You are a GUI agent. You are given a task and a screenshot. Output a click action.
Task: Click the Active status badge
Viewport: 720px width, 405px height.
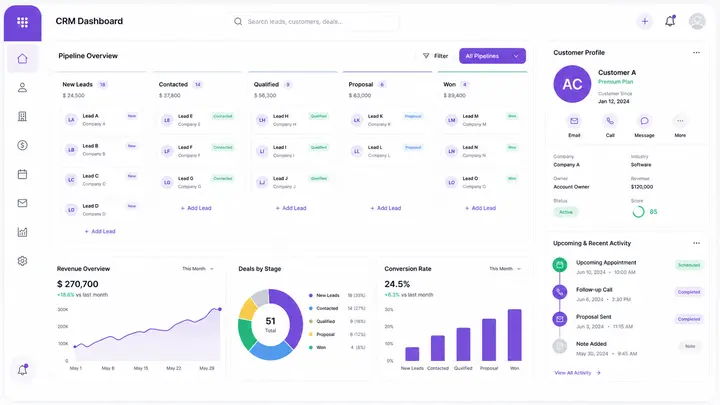click(566, 212)
